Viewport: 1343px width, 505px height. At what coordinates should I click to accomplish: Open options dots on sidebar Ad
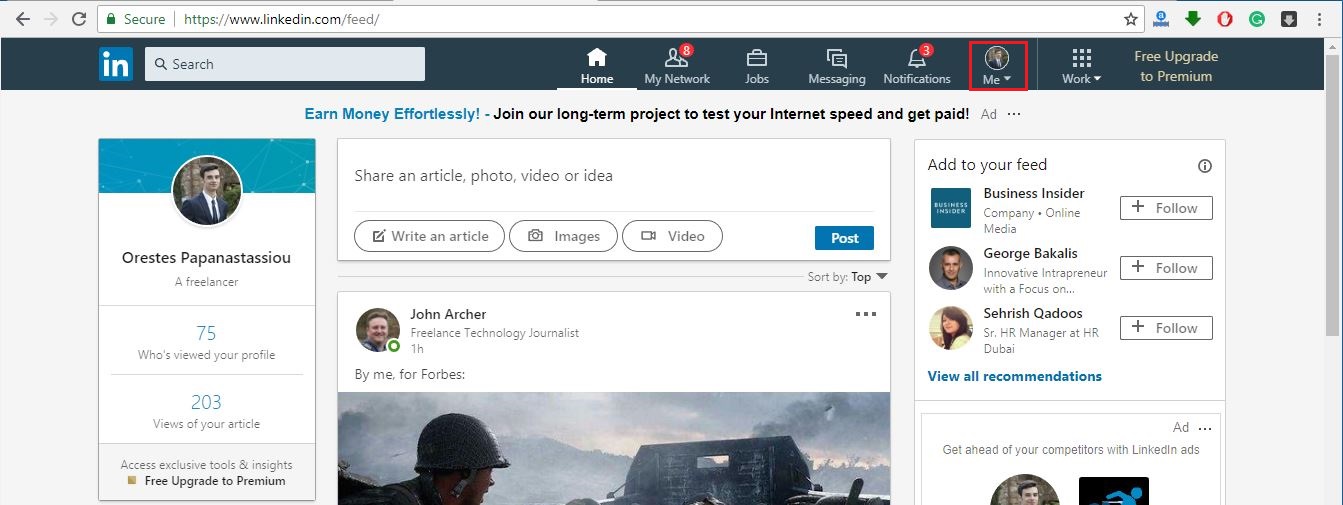point(1206,428)
